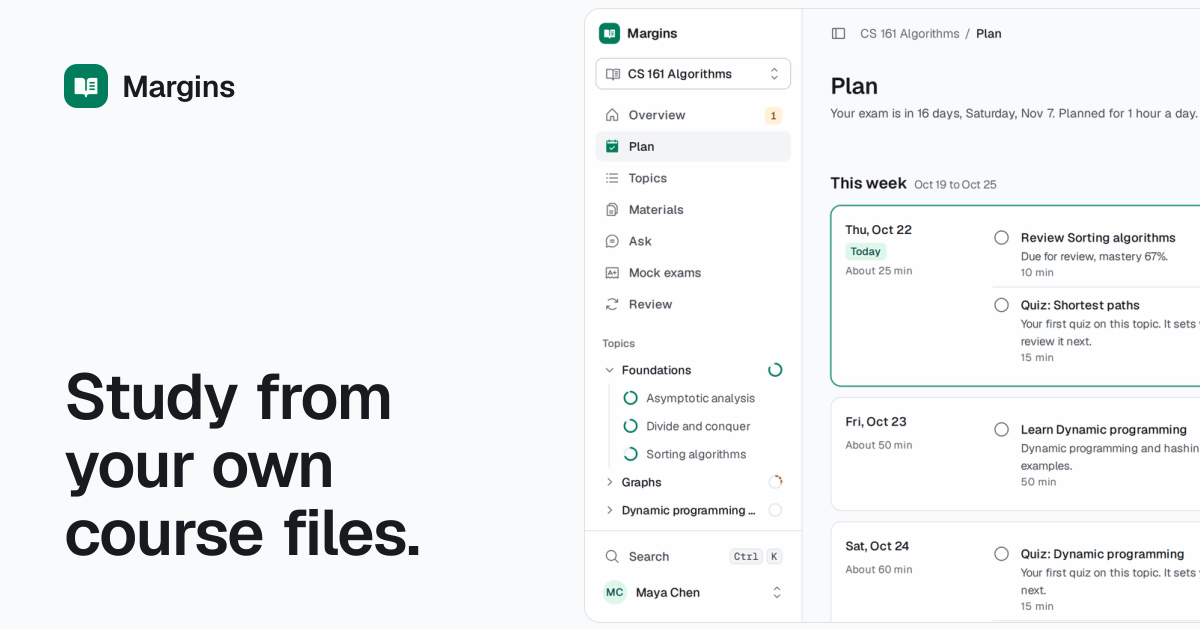Click the Oct 19 to Oct 25 range text
Viewport: 1200px width, 630px height.
pos(955,184)
